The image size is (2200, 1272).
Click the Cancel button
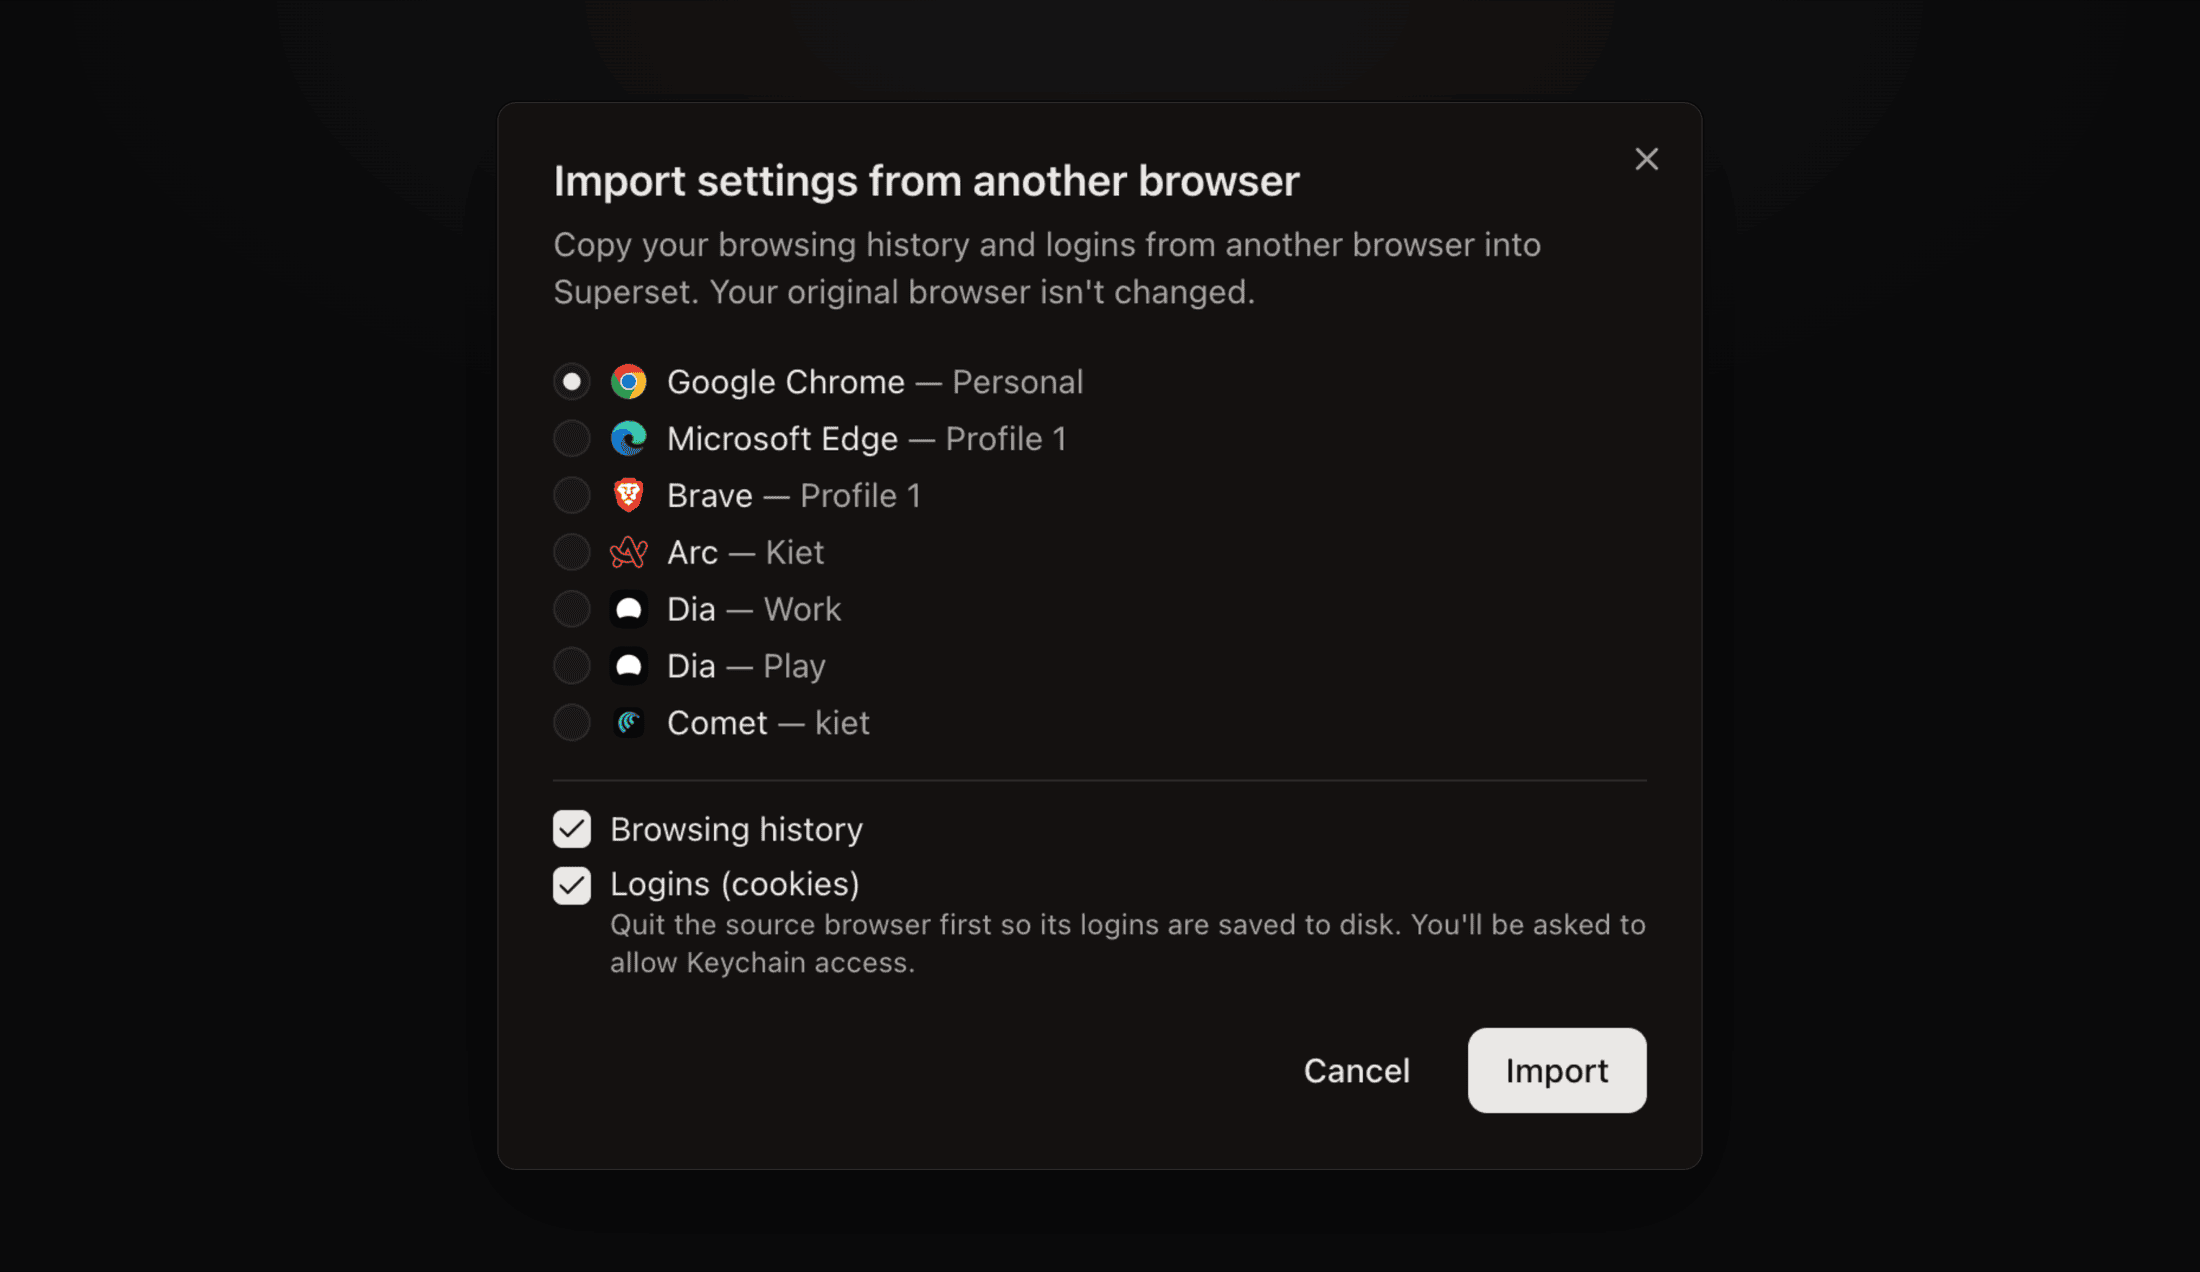point(1357,1070)
